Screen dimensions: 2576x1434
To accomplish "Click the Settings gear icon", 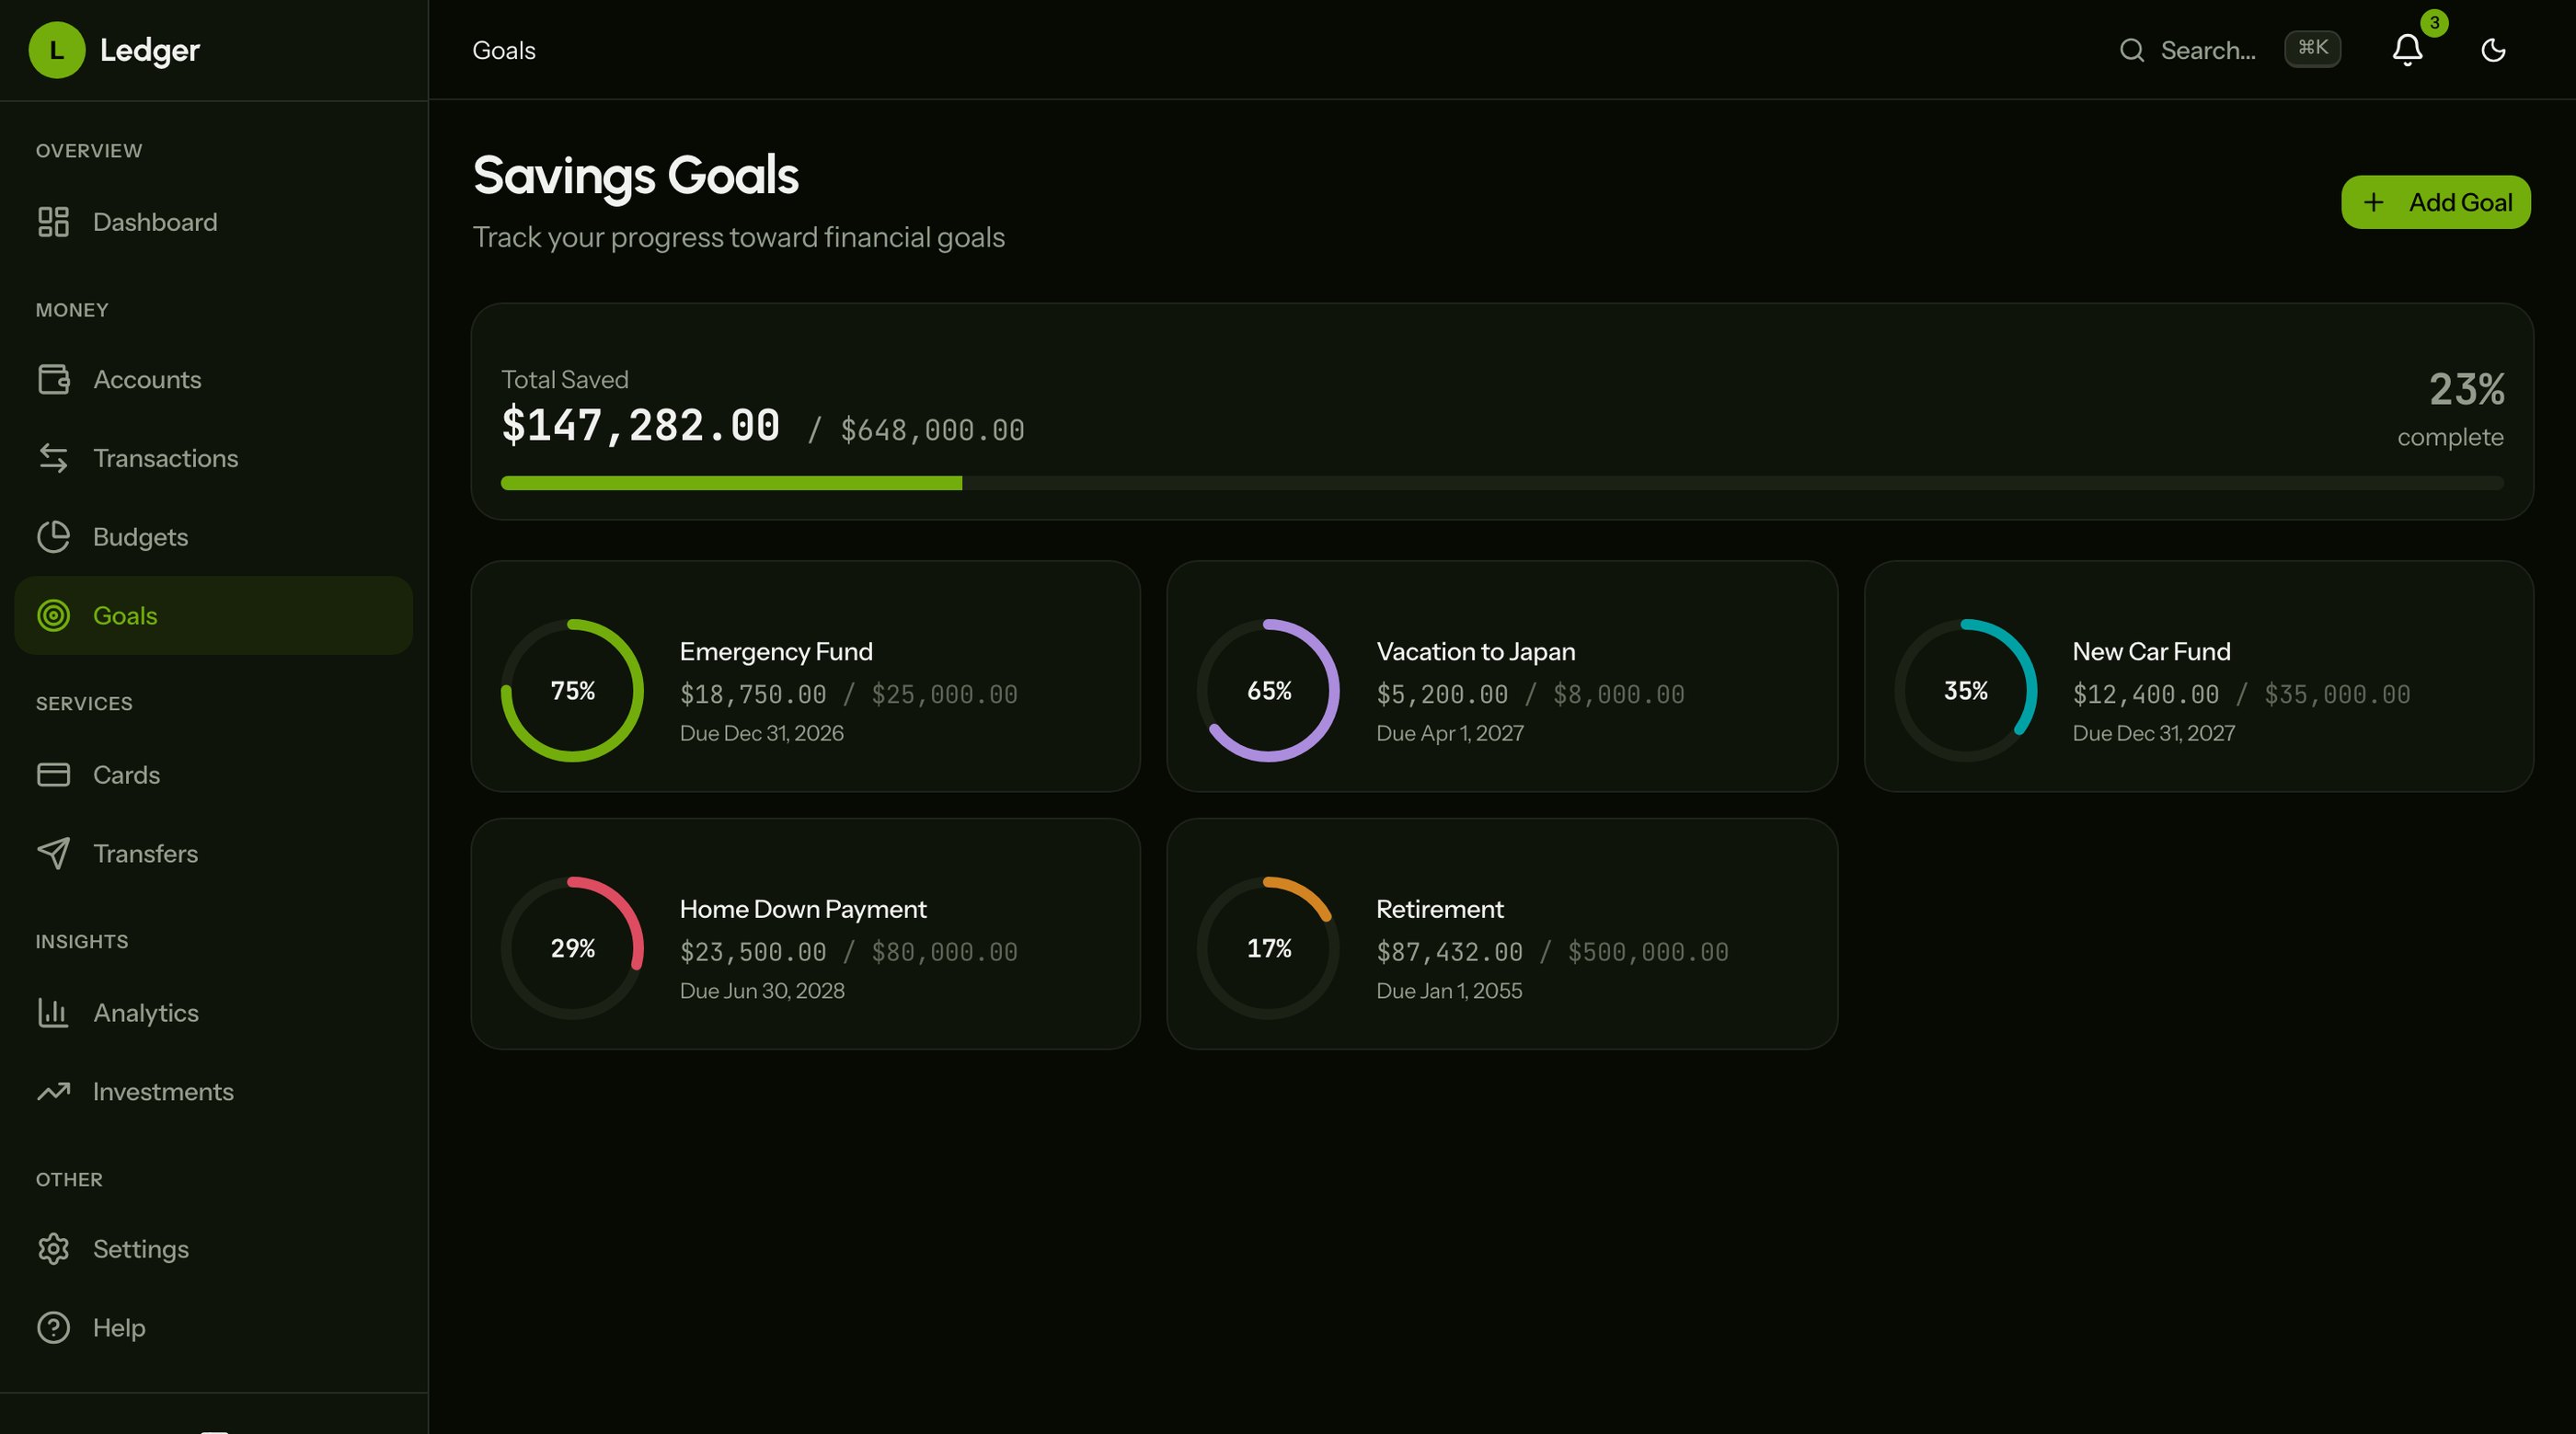I will (x=53, y=1249).
